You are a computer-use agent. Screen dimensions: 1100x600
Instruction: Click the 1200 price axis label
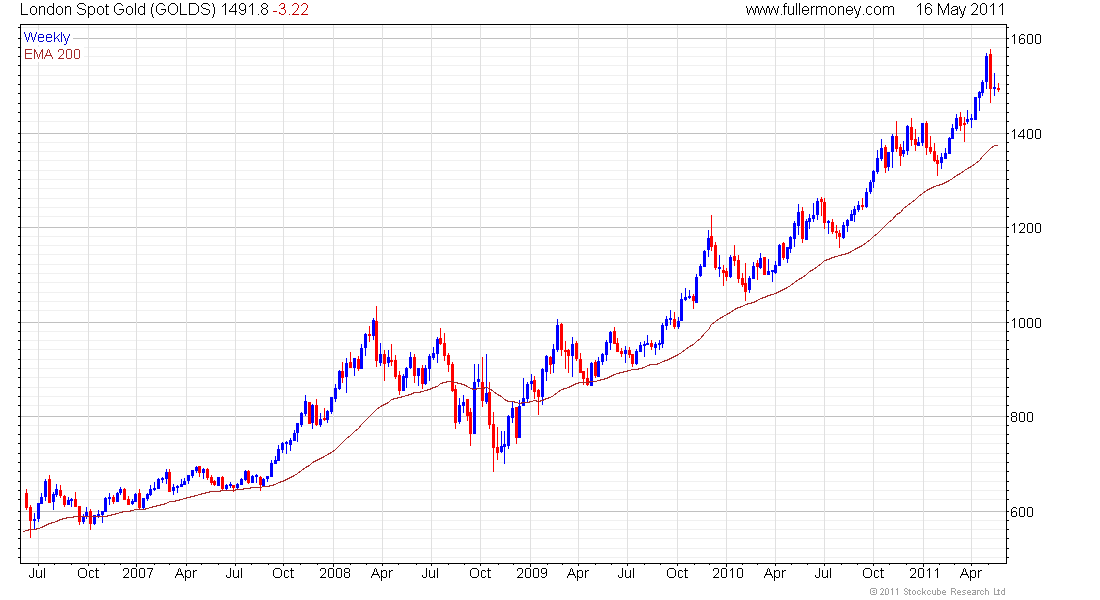coord(1026,228)
